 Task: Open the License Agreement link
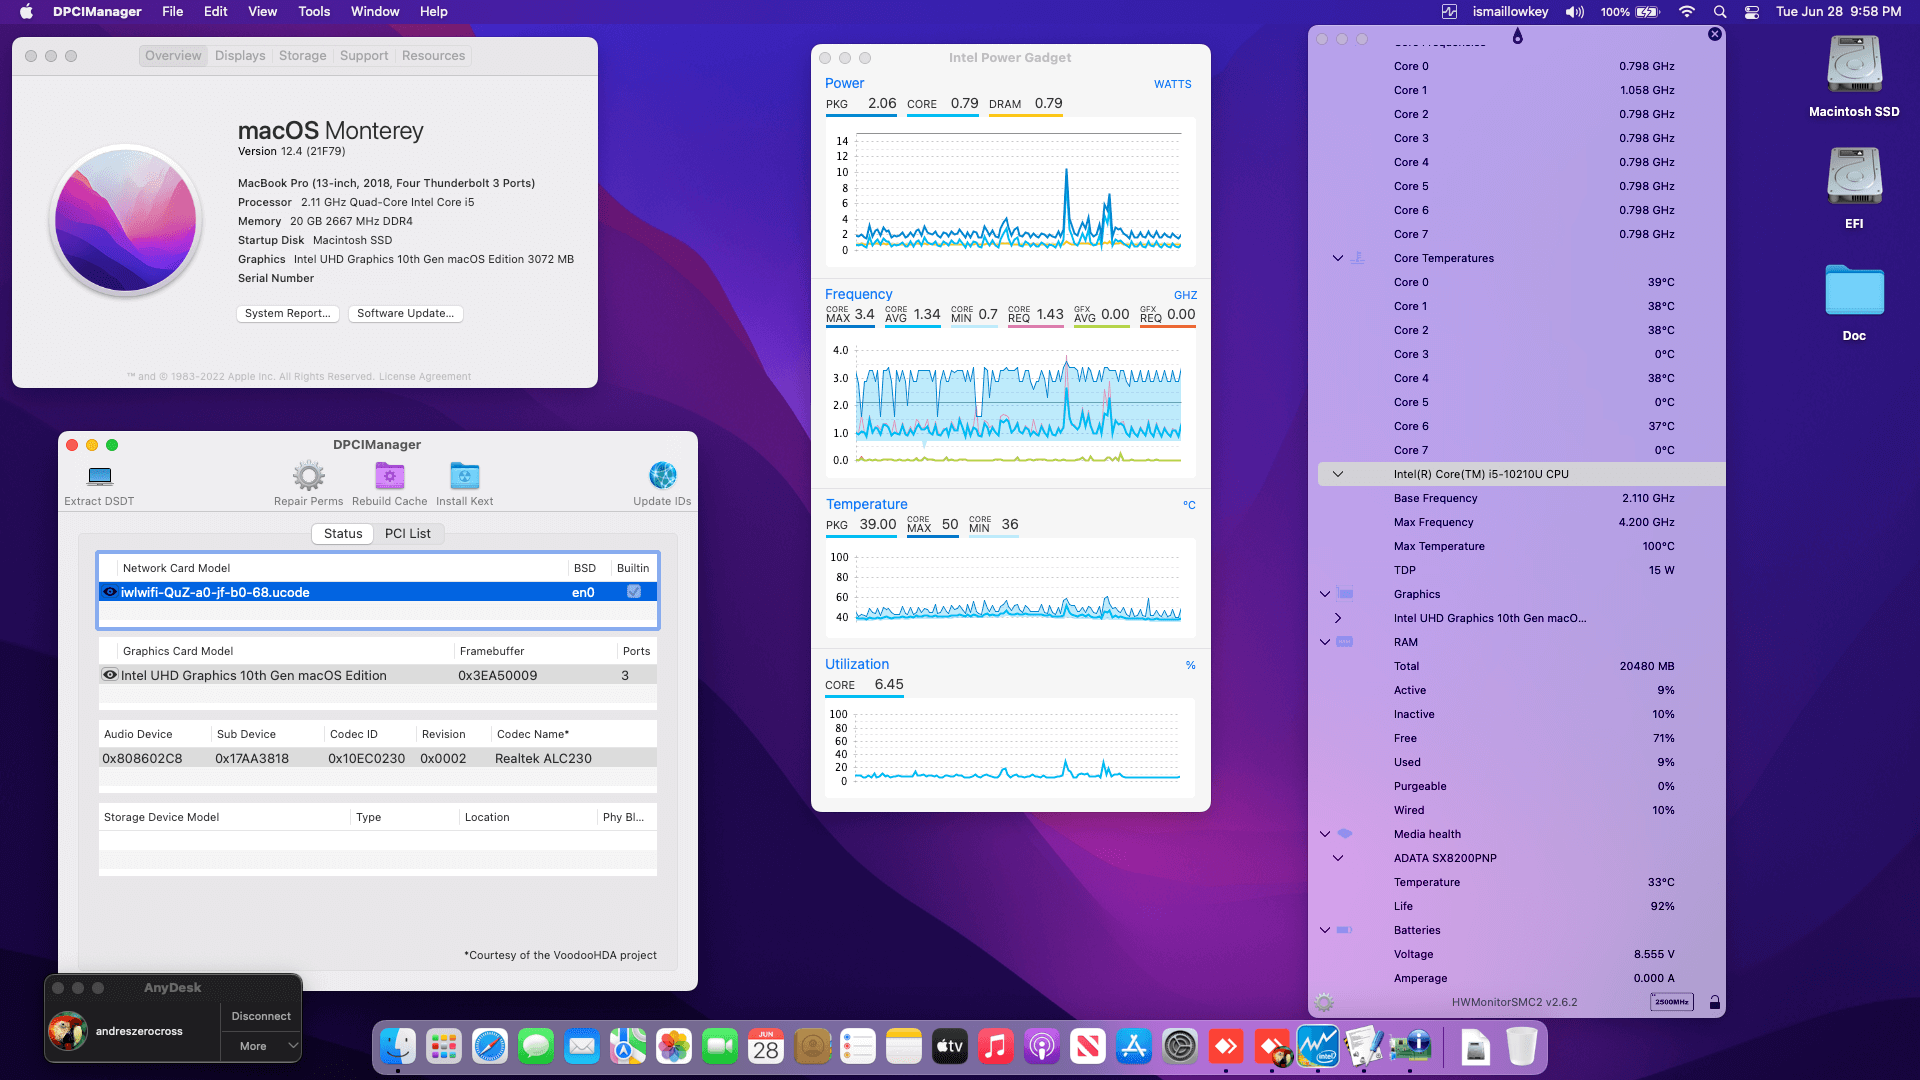425,377
